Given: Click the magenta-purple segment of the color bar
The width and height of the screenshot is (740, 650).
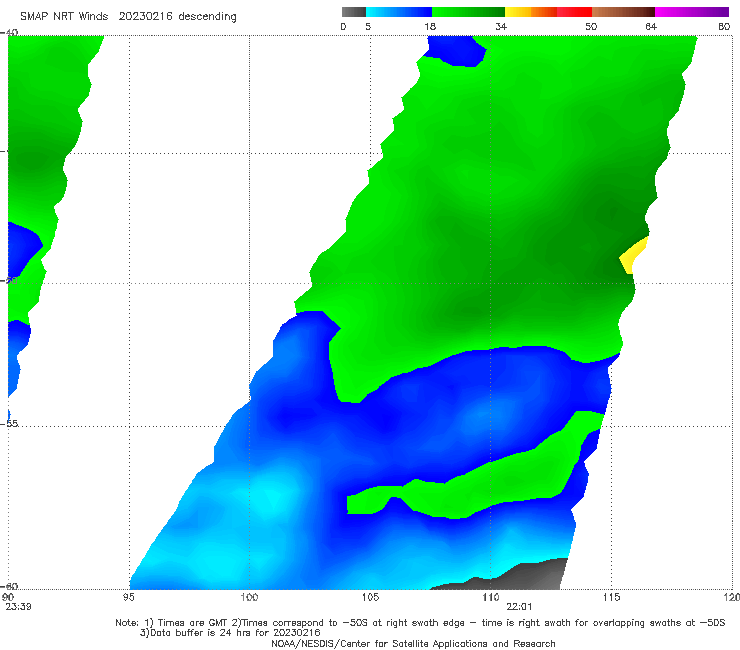Looking at the screenshot, I should pyautogui.click(x=692, y=12).
